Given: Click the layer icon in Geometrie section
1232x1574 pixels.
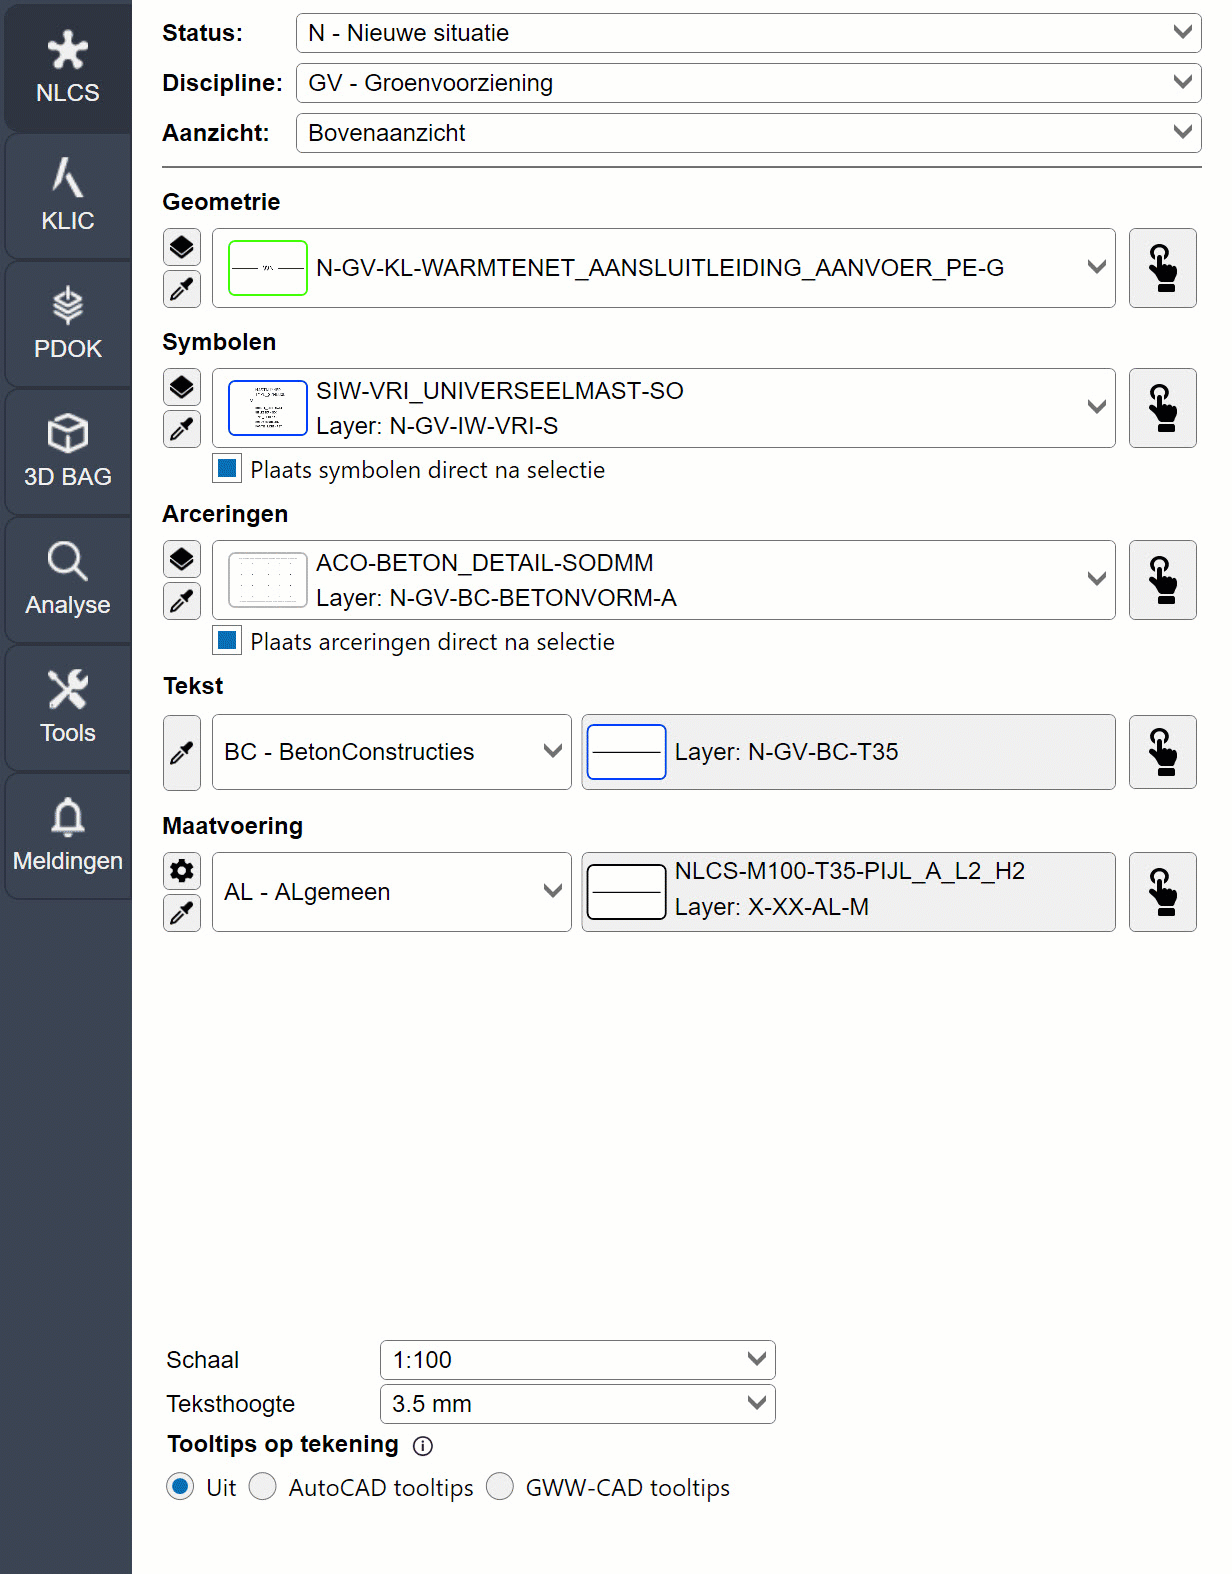Looking at the screenshot, I should (182, 247).
